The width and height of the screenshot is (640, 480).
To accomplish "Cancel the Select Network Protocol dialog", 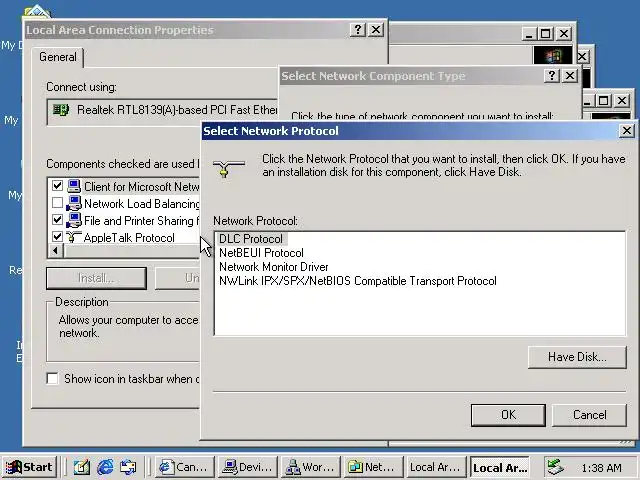I will [x=589, y=415].
